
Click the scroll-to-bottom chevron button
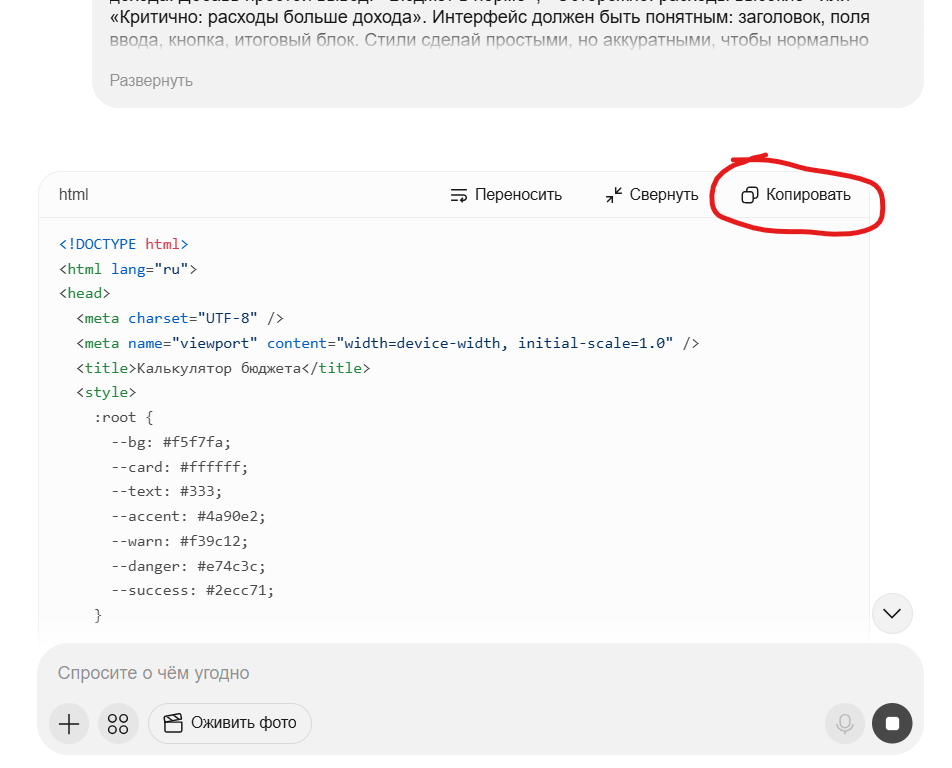(x=892, y=613)
